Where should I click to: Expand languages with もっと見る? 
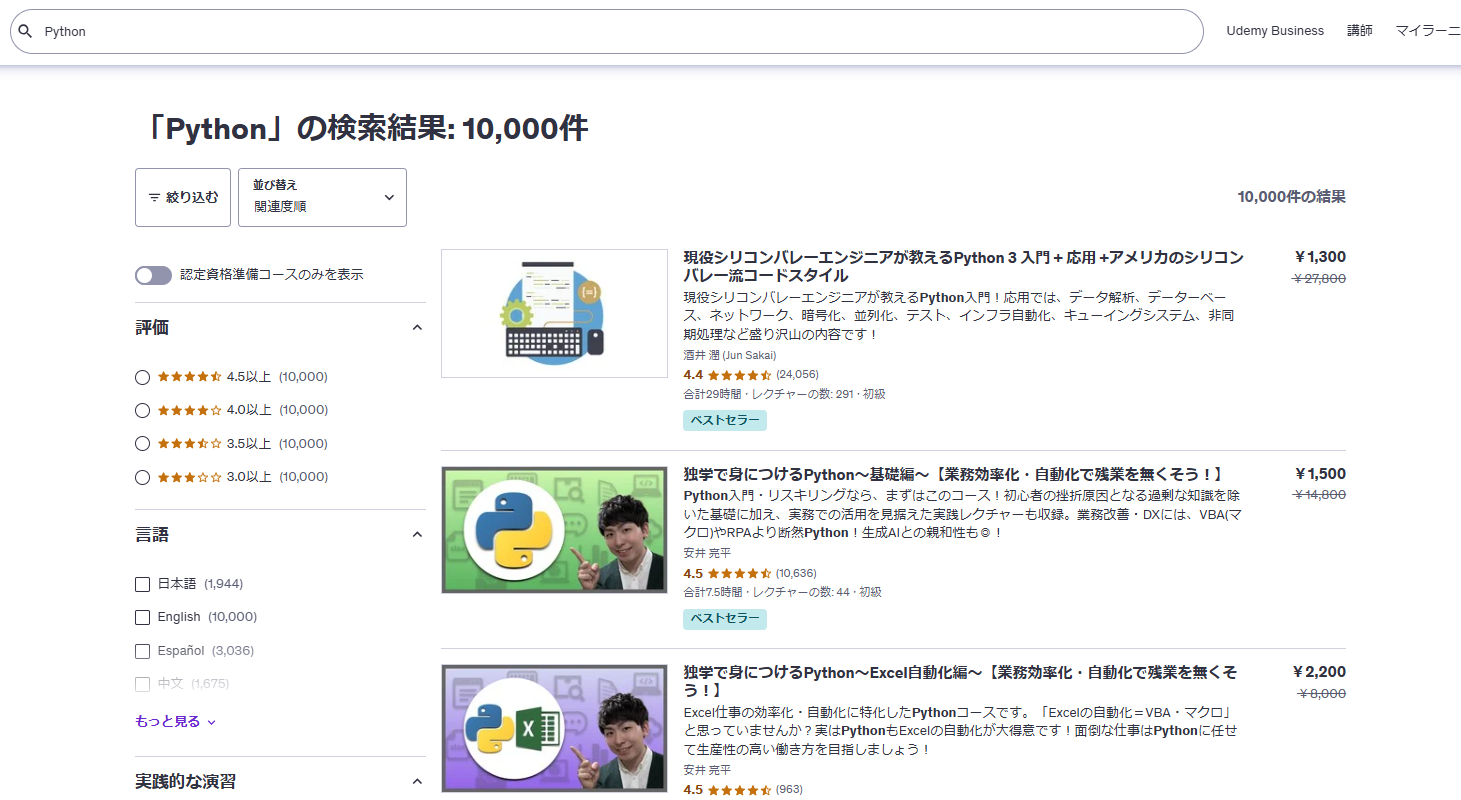(x=175, y=721)
